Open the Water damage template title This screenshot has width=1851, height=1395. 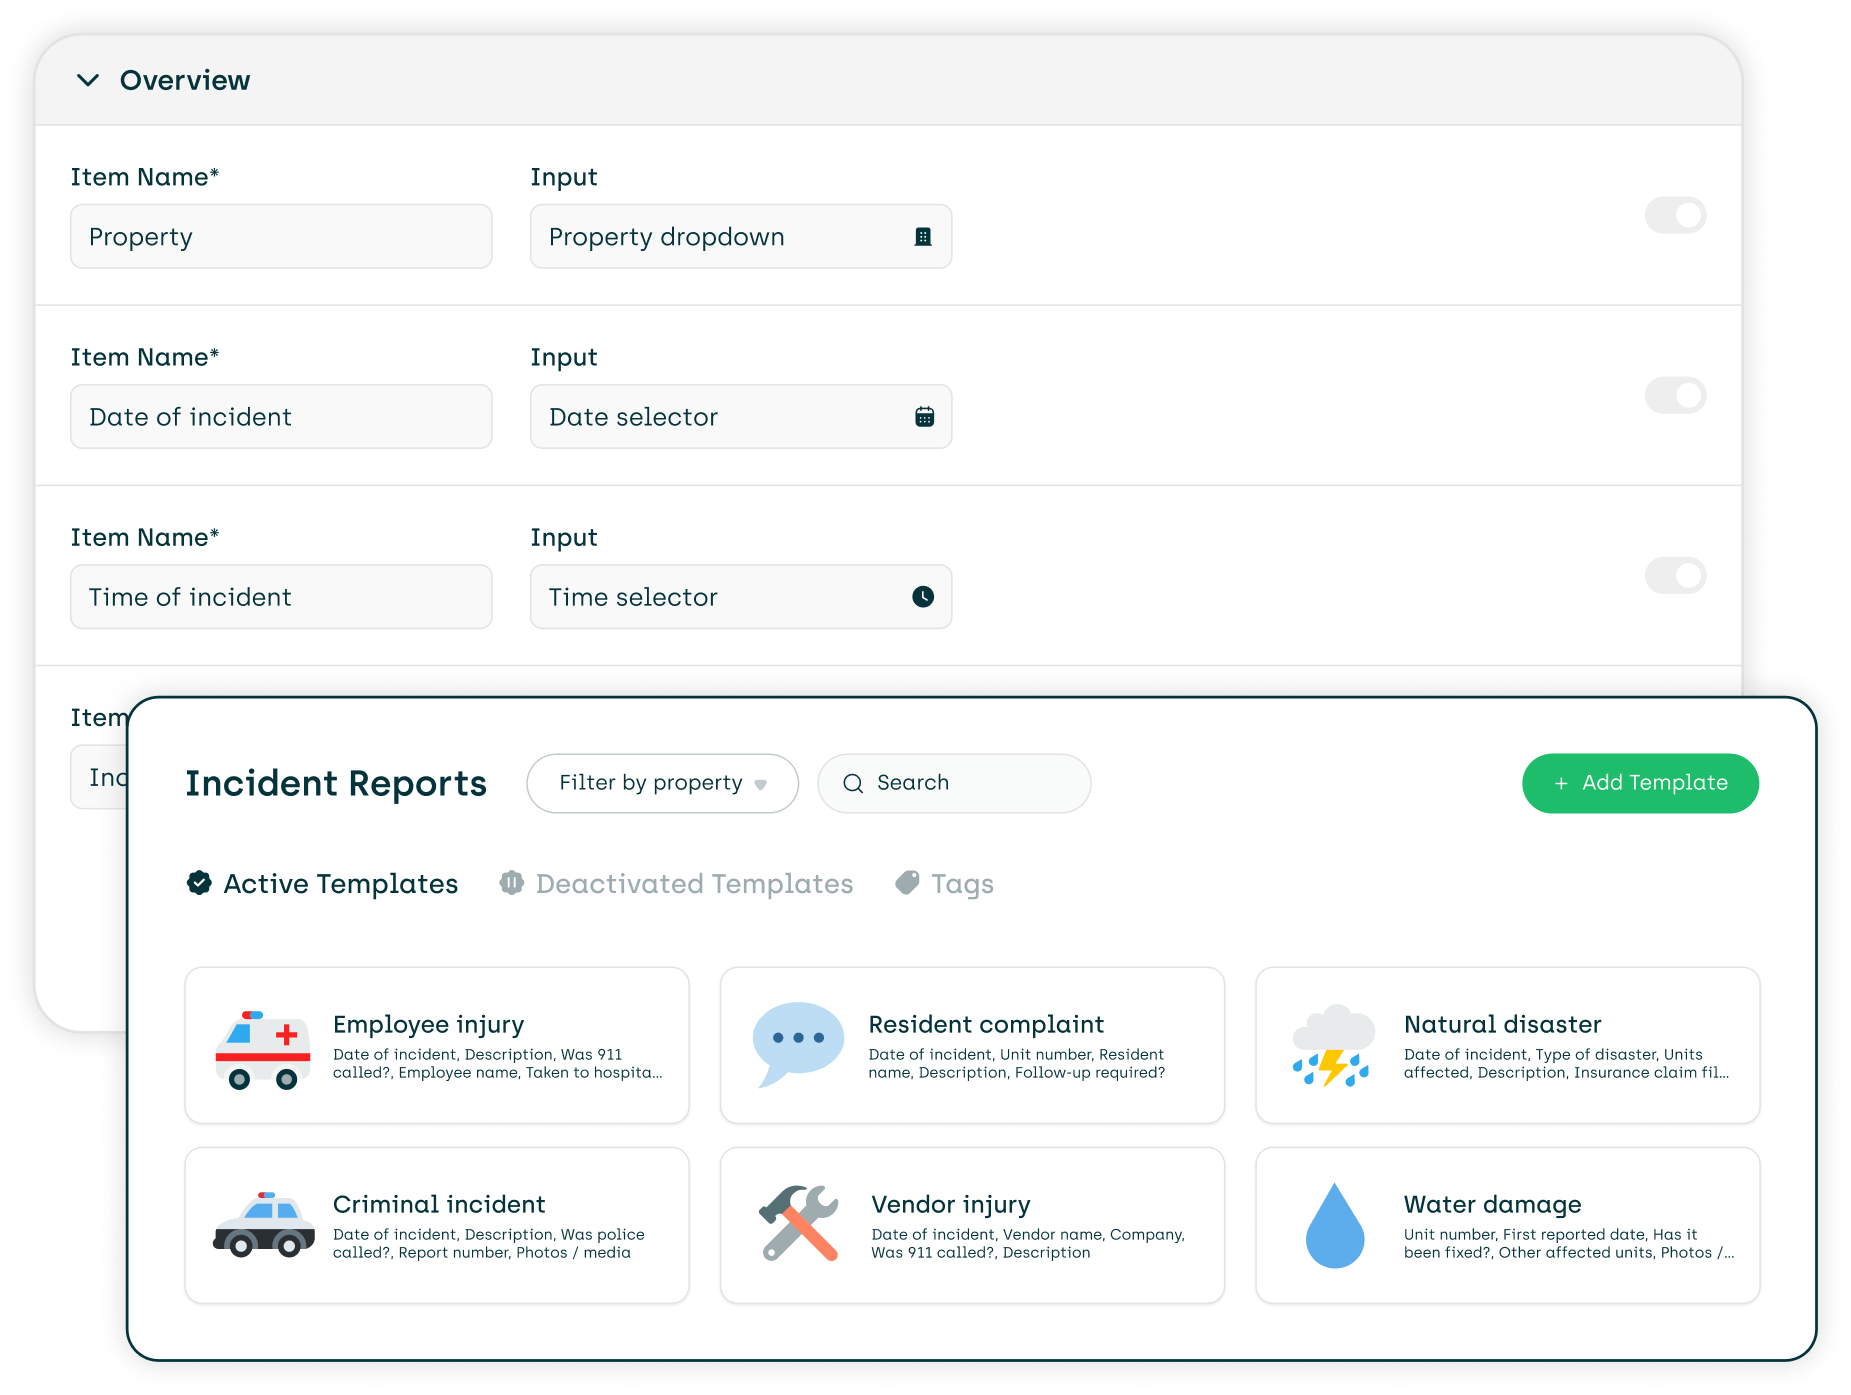coord(1492,1204)
